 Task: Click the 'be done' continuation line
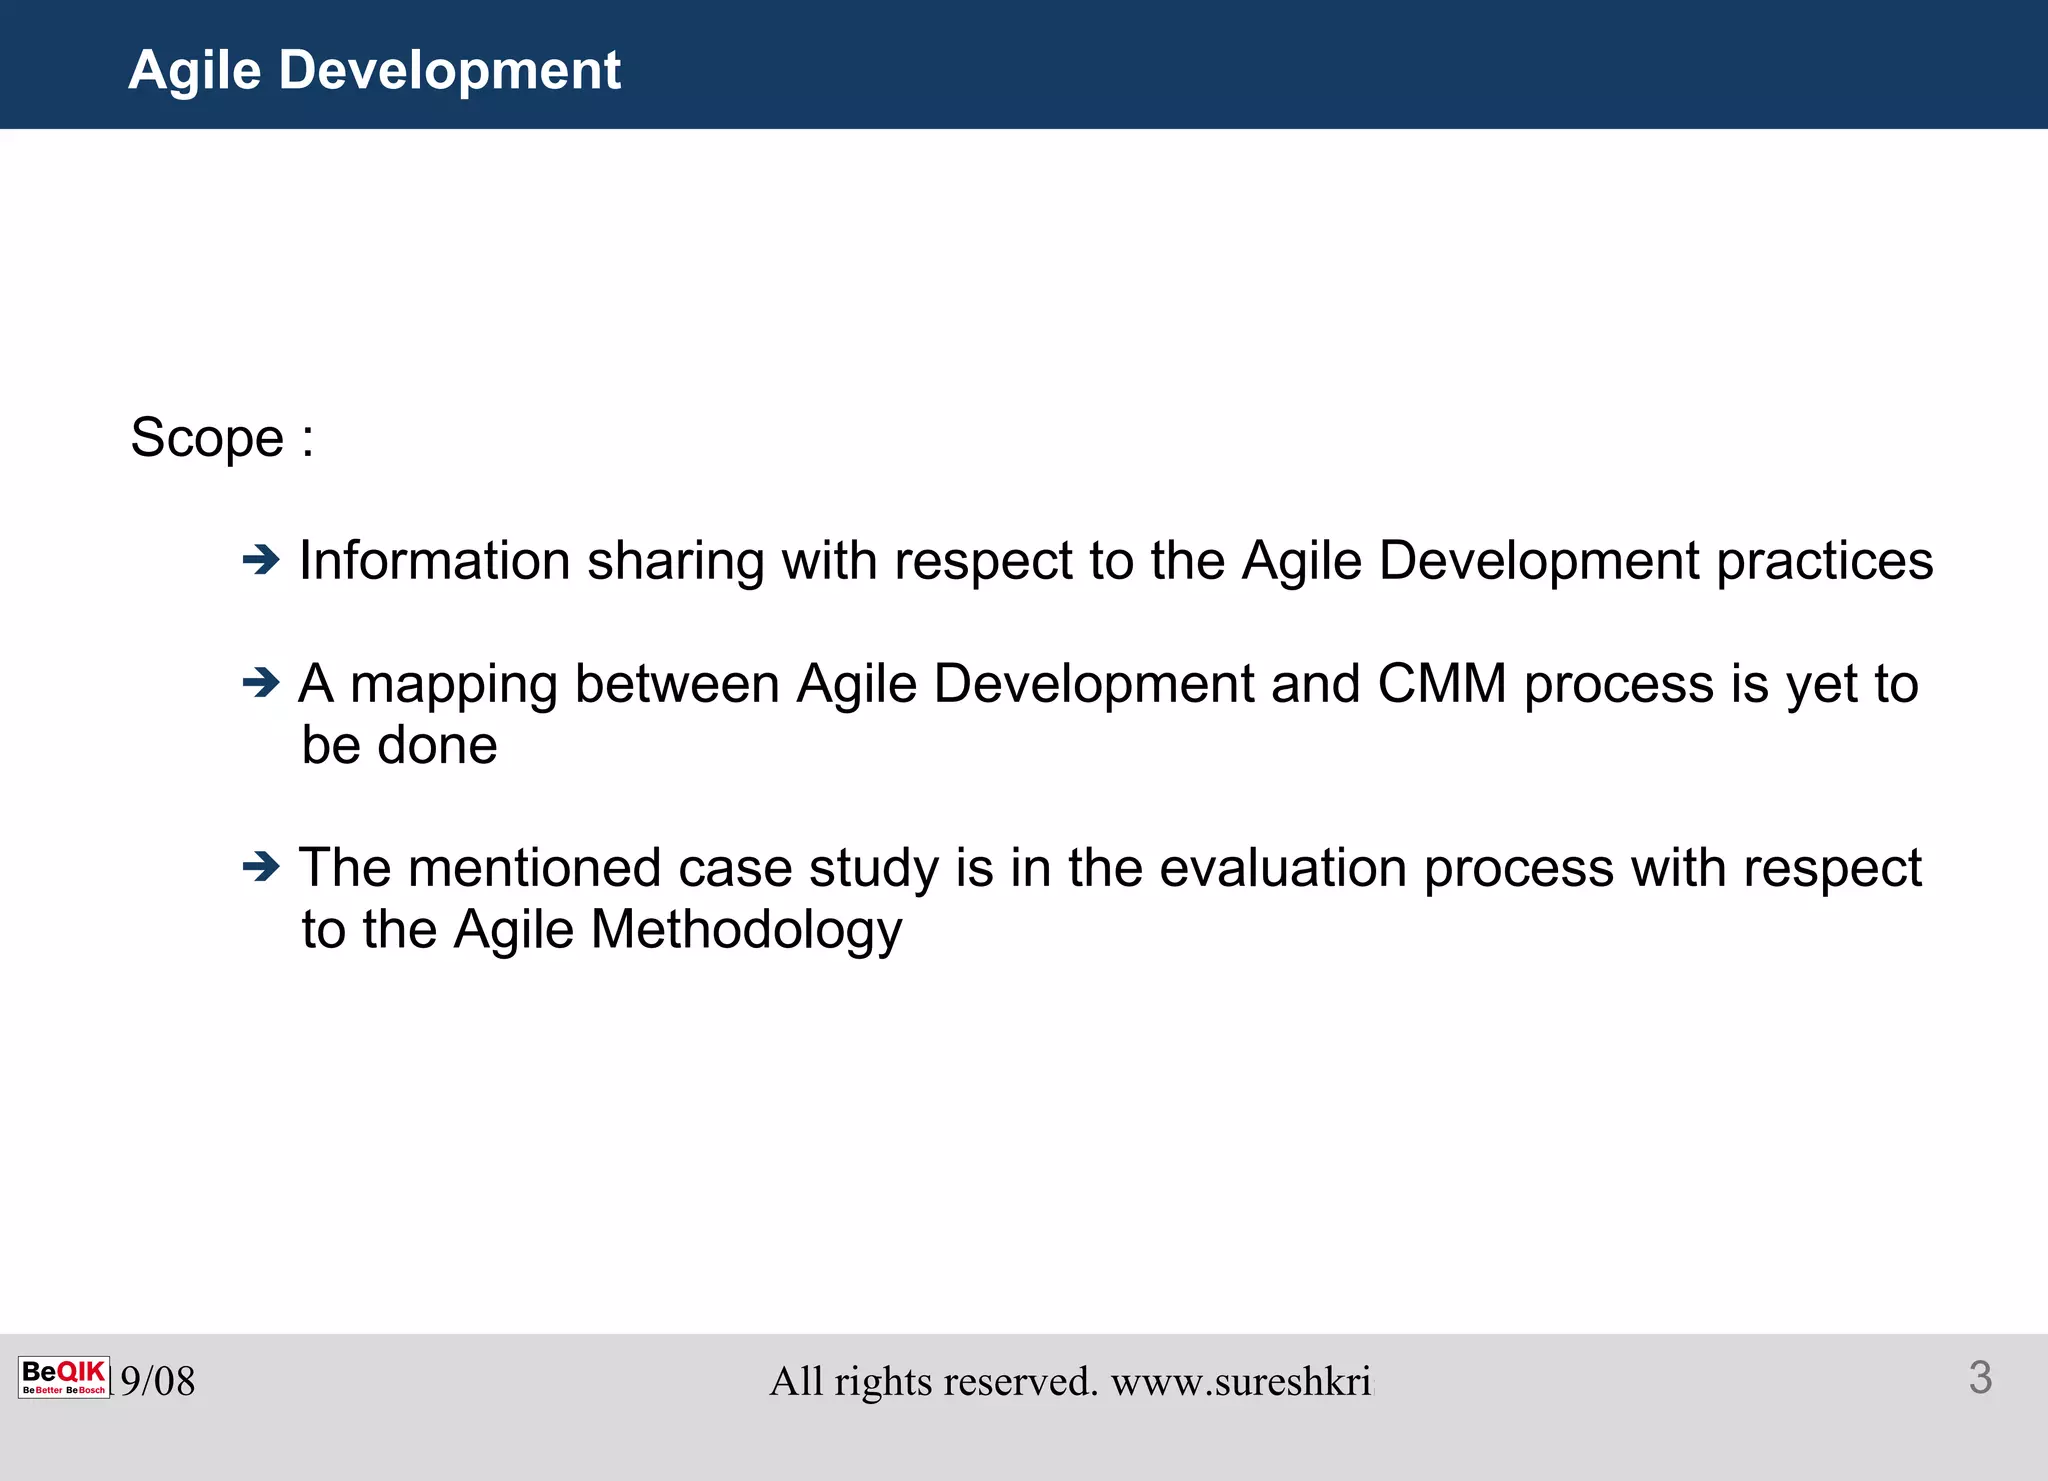click(399, 746)
